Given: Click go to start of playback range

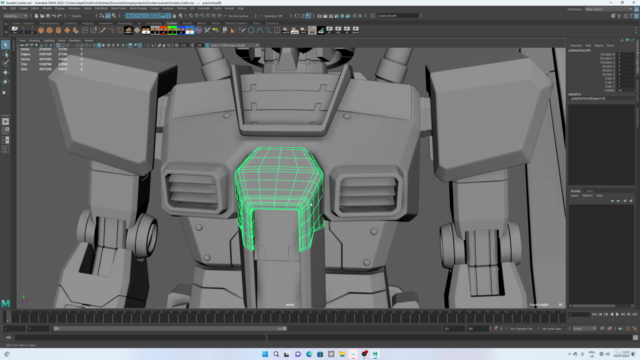Looking at the screenshot, I should pos(594,314).
